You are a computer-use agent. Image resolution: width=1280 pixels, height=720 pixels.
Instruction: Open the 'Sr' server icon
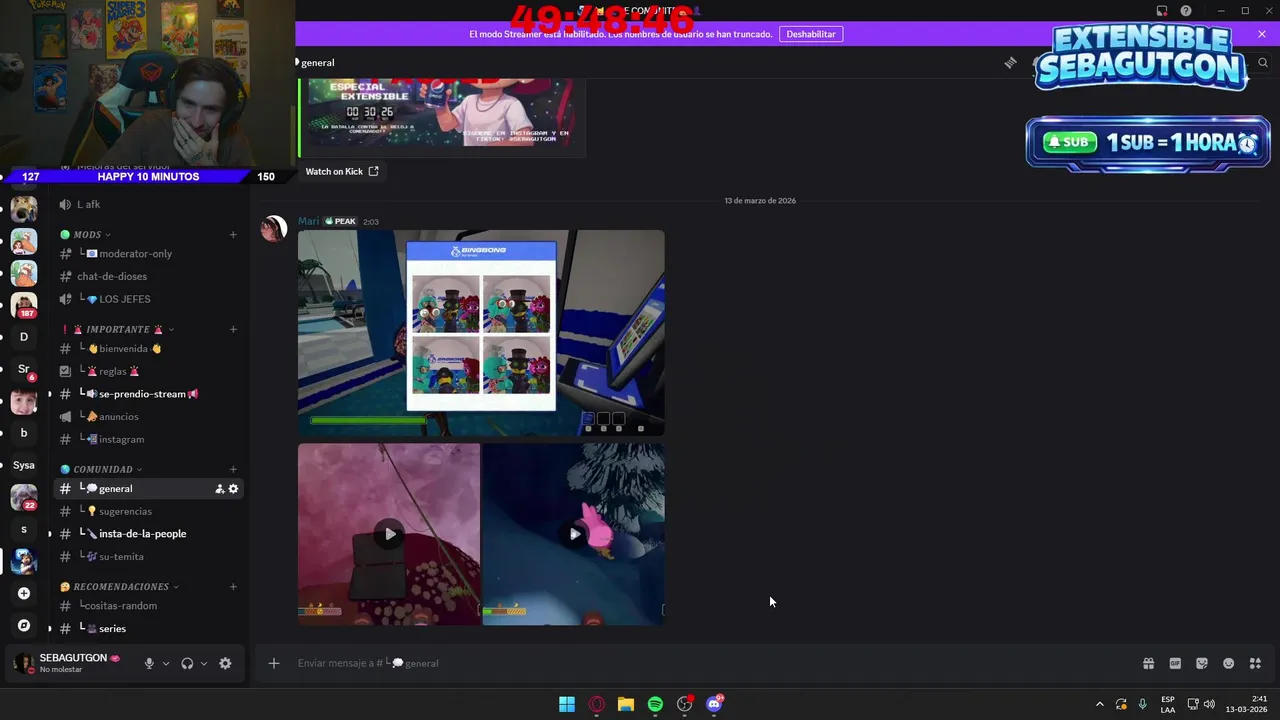24,369
